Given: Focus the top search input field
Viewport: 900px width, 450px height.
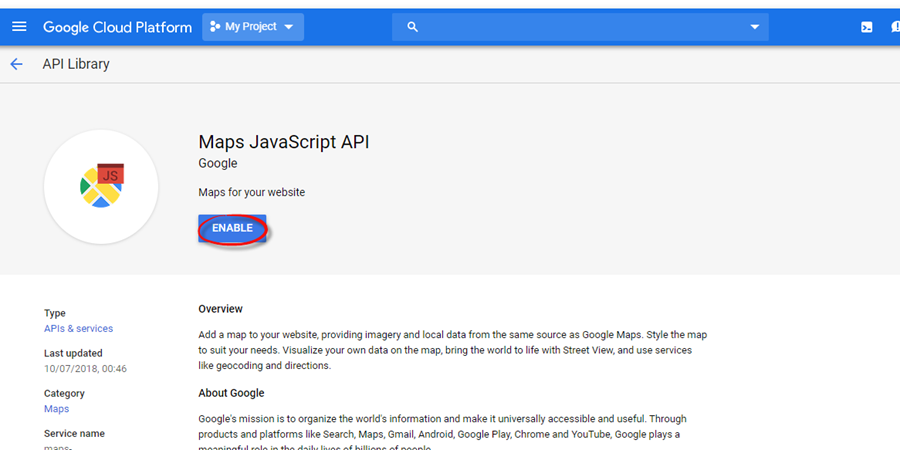Looking at the screenshot, I should pos(580,27).
